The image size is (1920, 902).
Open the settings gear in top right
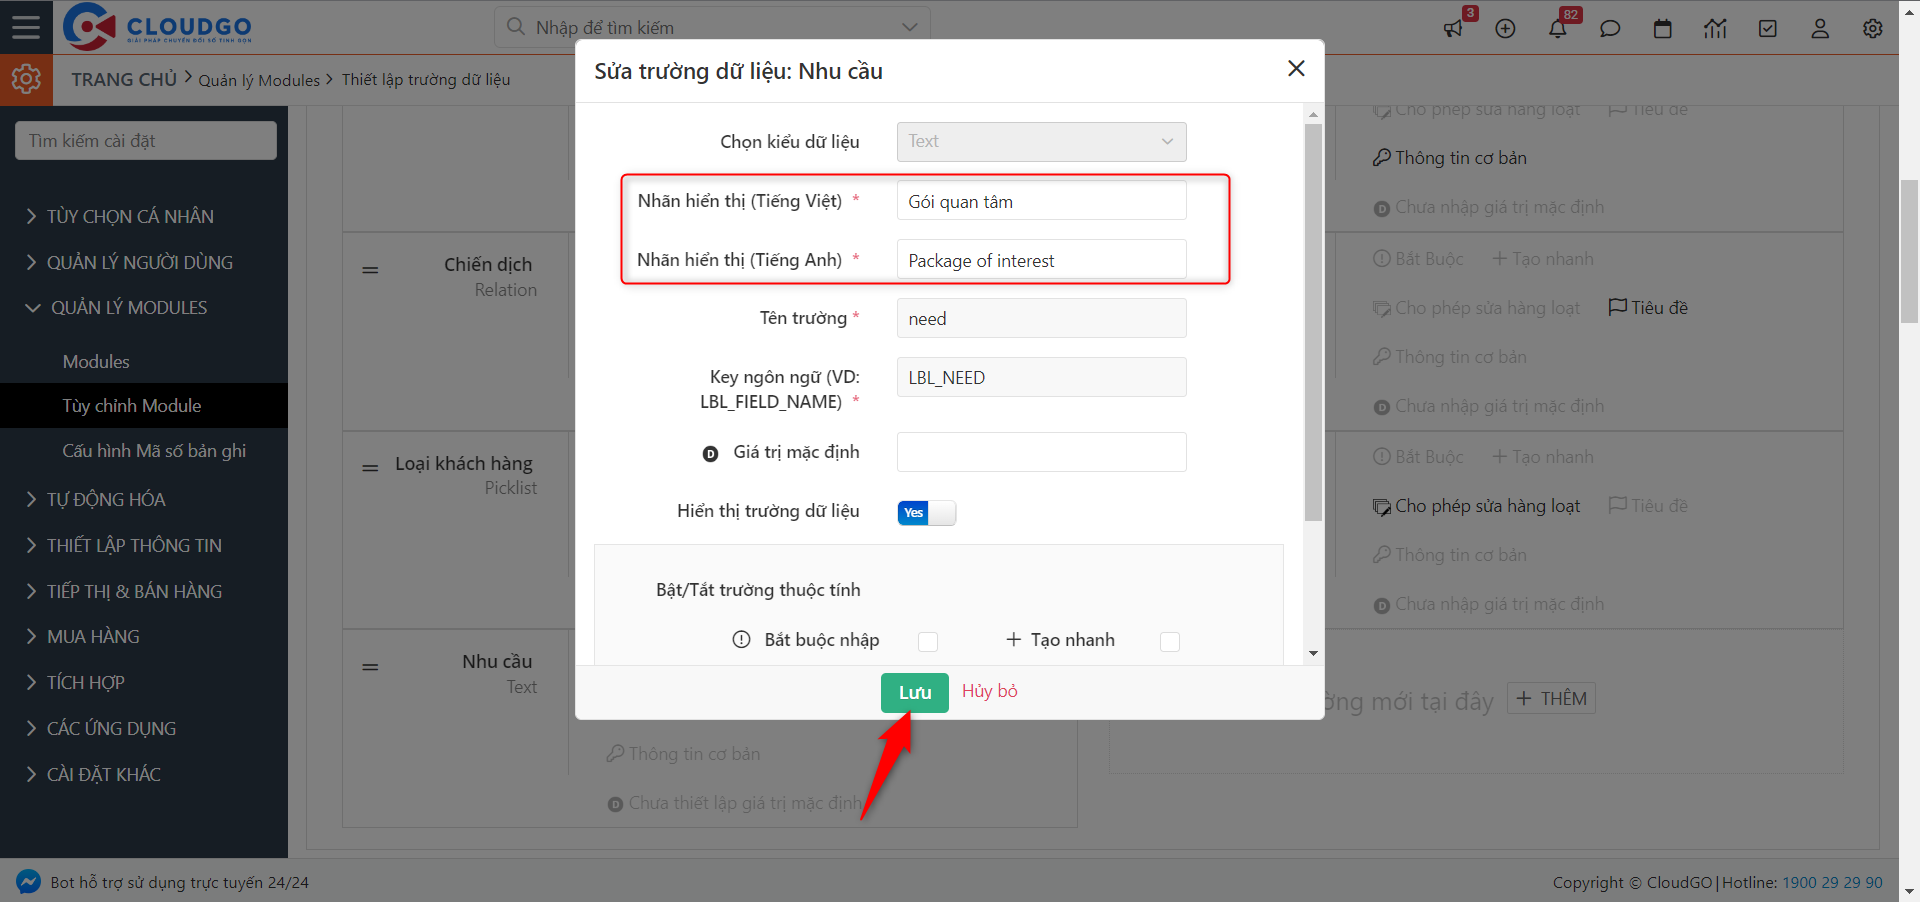click(x=1872, y=28)
